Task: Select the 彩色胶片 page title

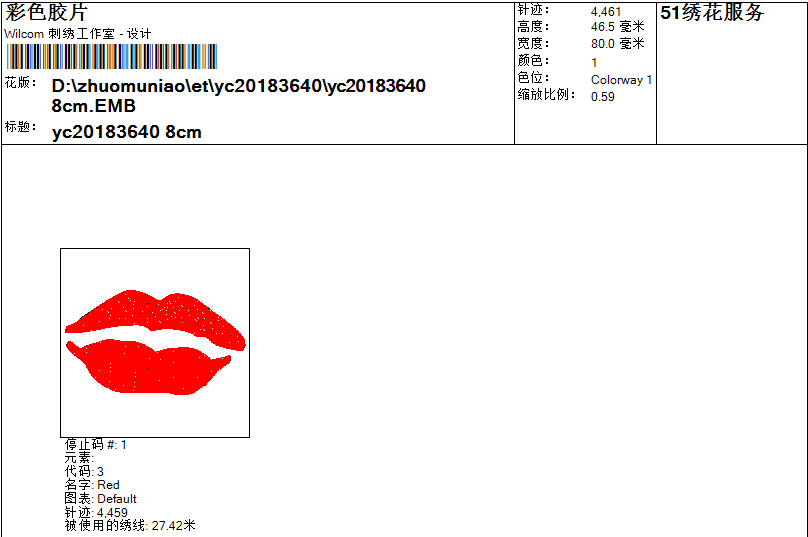Action: [x=47, y=12]
